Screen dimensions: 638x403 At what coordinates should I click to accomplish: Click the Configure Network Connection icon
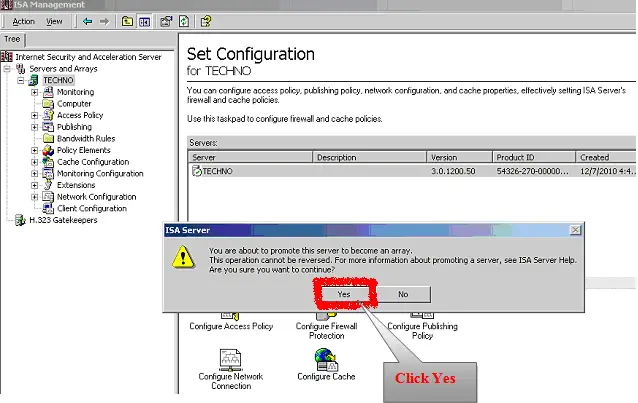[230, 359]
